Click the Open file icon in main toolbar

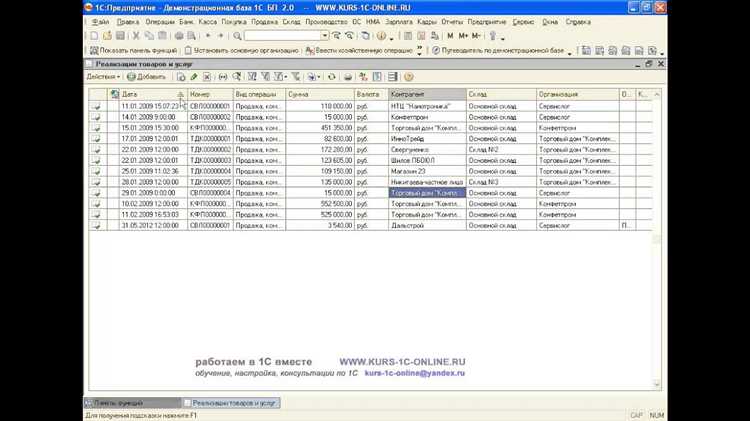107,36
